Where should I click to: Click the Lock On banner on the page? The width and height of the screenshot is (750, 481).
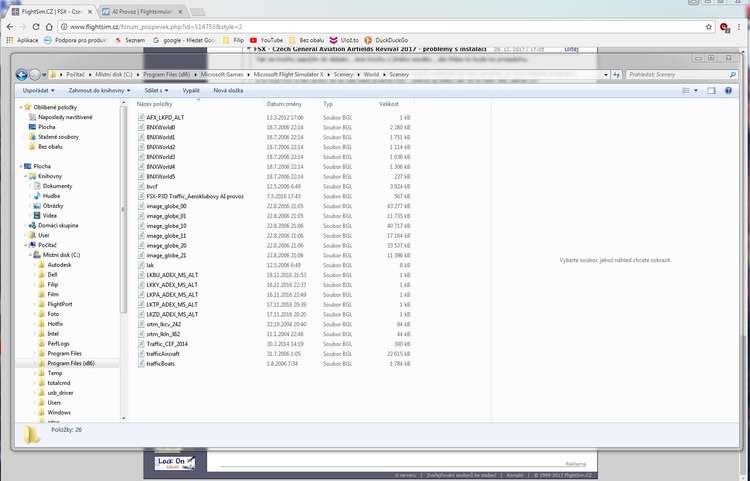tap(175, 462)
